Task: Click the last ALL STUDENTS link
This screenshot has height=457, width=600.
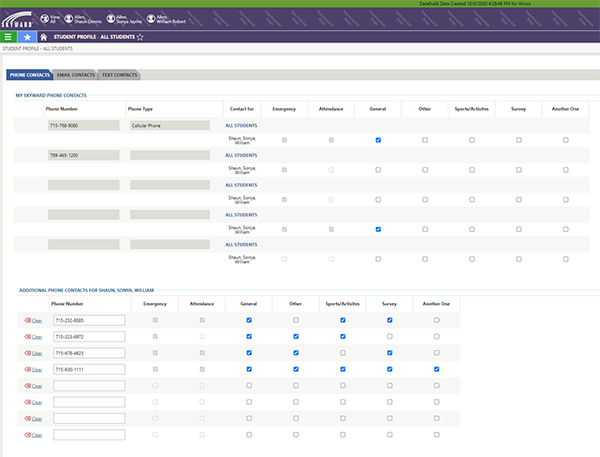Action: [x=241, y=245]
